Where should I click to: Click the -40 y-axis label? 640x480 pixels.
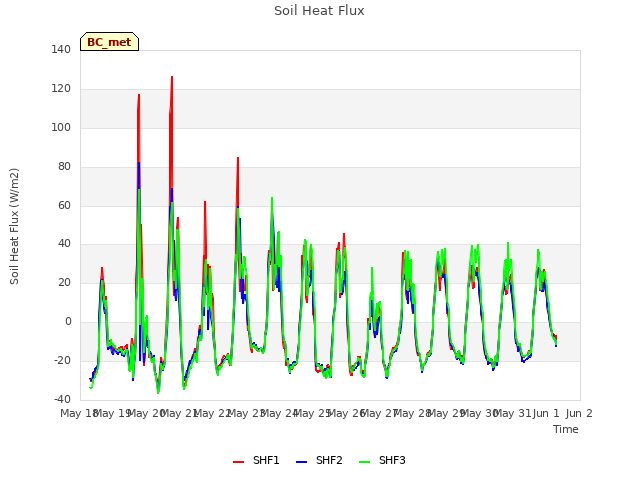[x=62, y=399]
